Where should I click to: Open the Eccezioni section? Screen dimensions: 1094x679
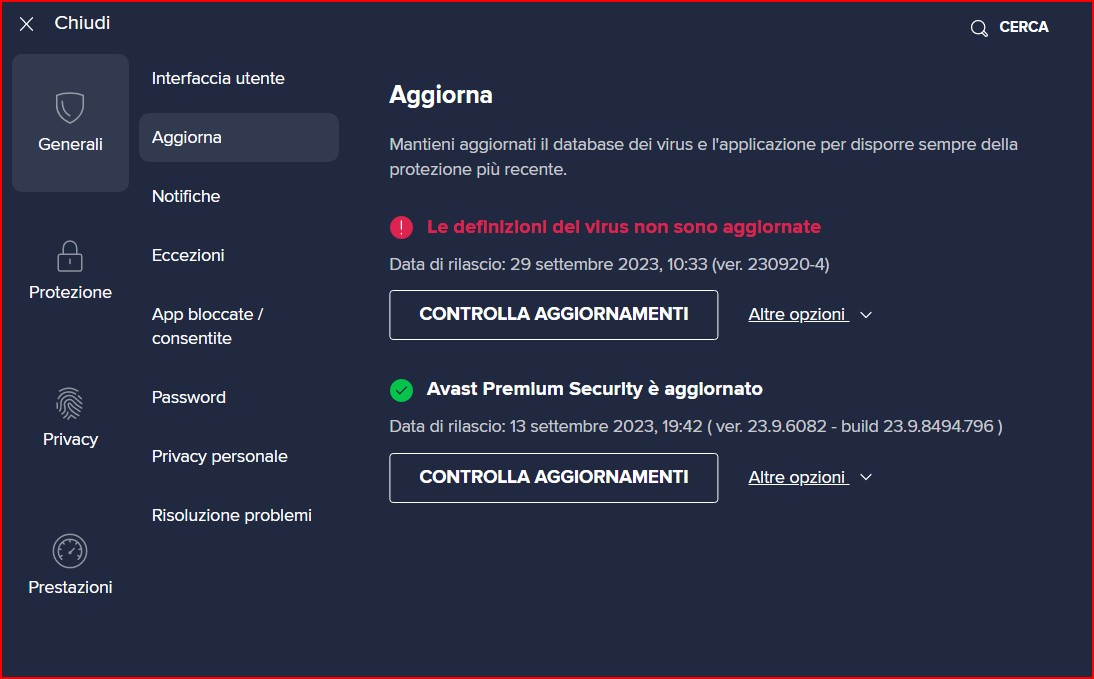[188, 255]
